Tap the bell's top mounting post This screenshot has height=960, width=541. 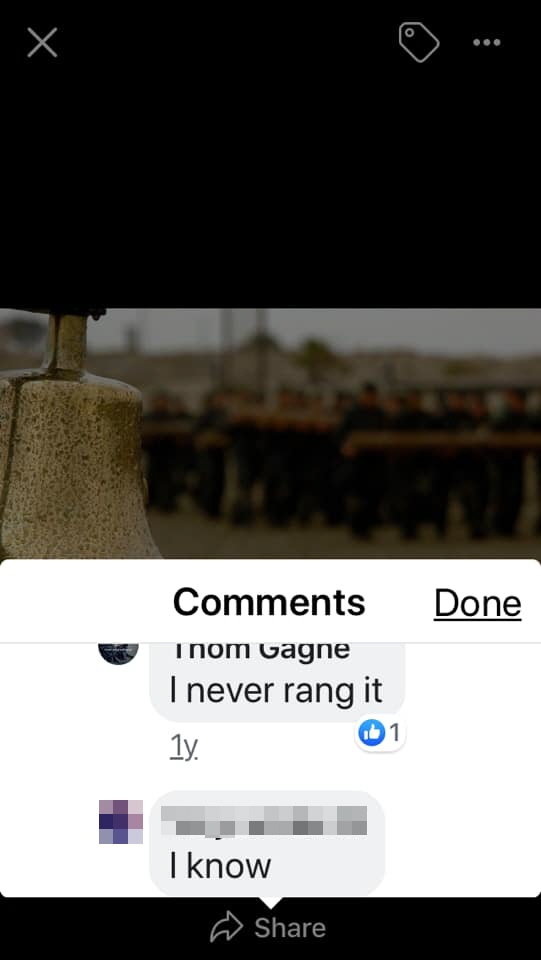tap(67, 343)
